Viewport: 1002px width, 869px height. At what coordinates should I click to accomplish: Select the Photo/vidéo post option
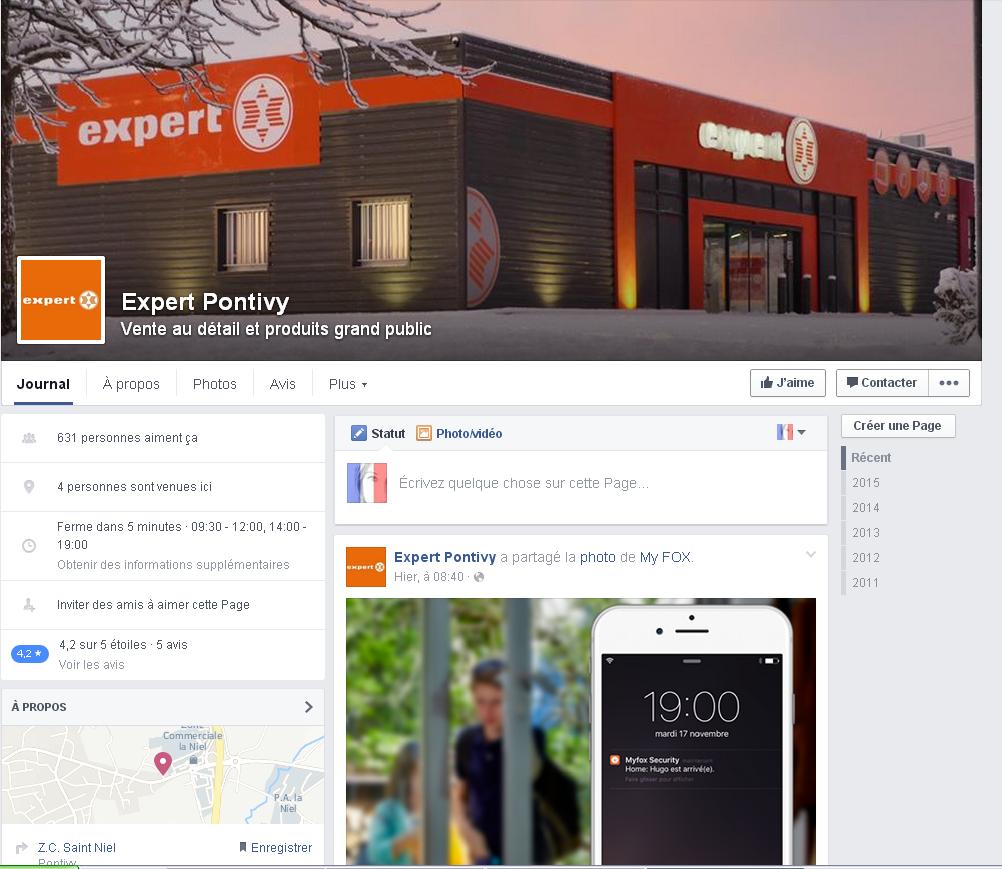(x=459, y=433)
